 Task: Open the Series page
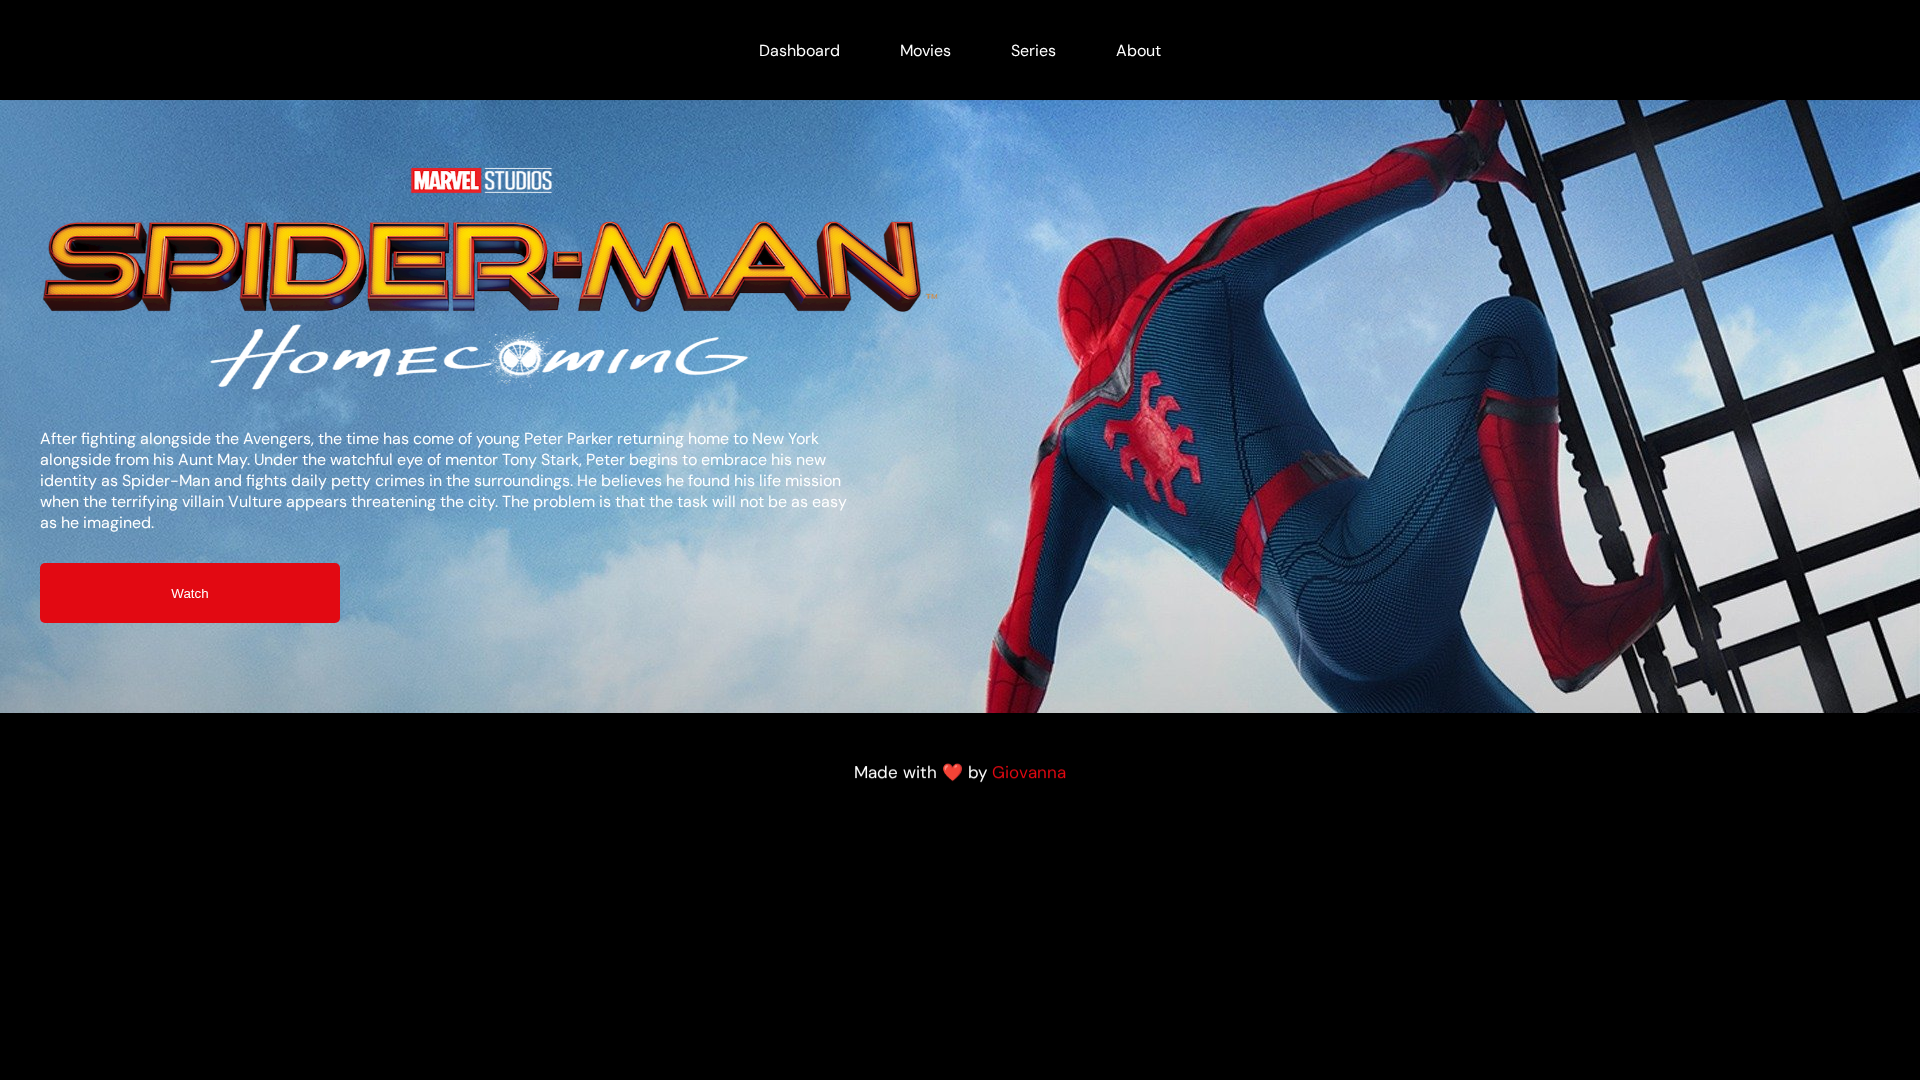tap(1033, 50)
